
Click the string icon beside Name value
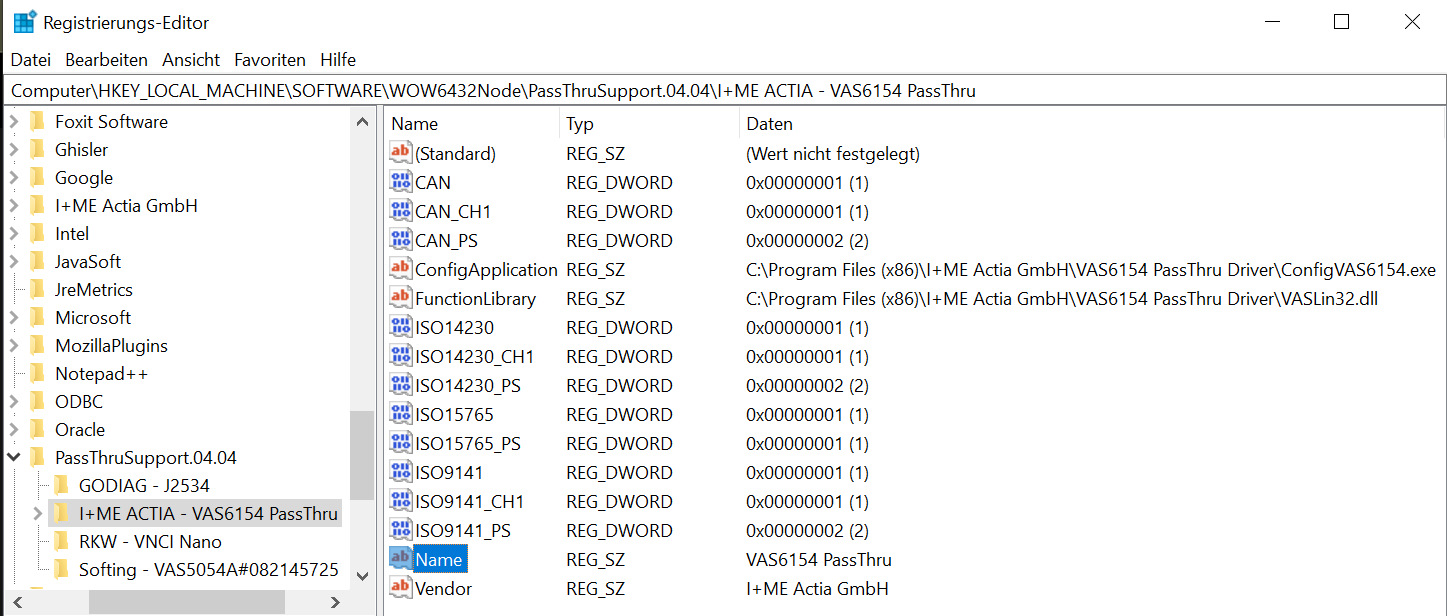(x=401, y=559)
